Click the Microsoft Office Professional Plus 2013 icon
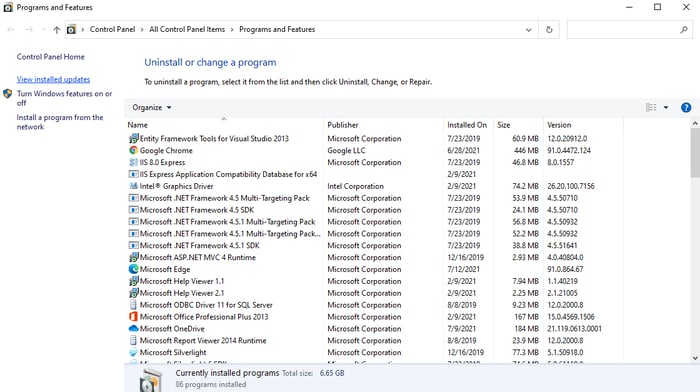This screenshot has height=392, width=700. click(x=133, y=317)
